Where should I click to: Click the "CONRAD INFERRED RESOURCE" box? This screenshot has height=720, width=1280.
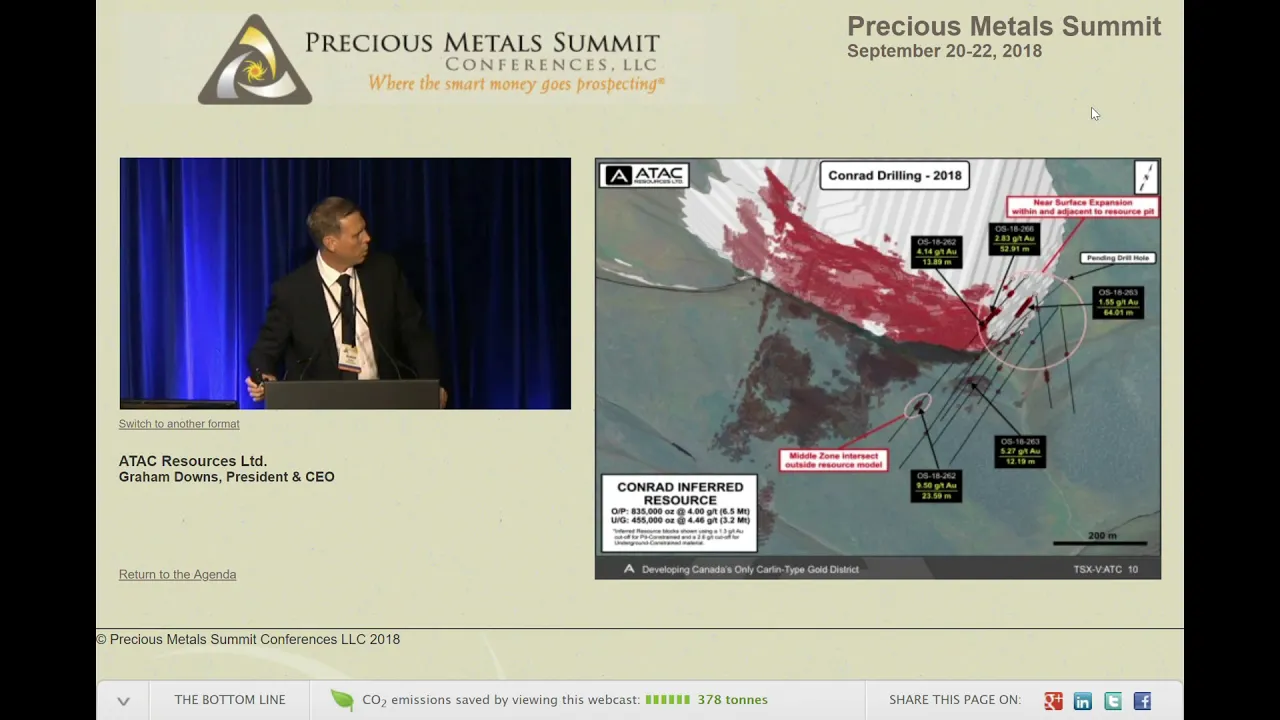(x=679, y=514)
